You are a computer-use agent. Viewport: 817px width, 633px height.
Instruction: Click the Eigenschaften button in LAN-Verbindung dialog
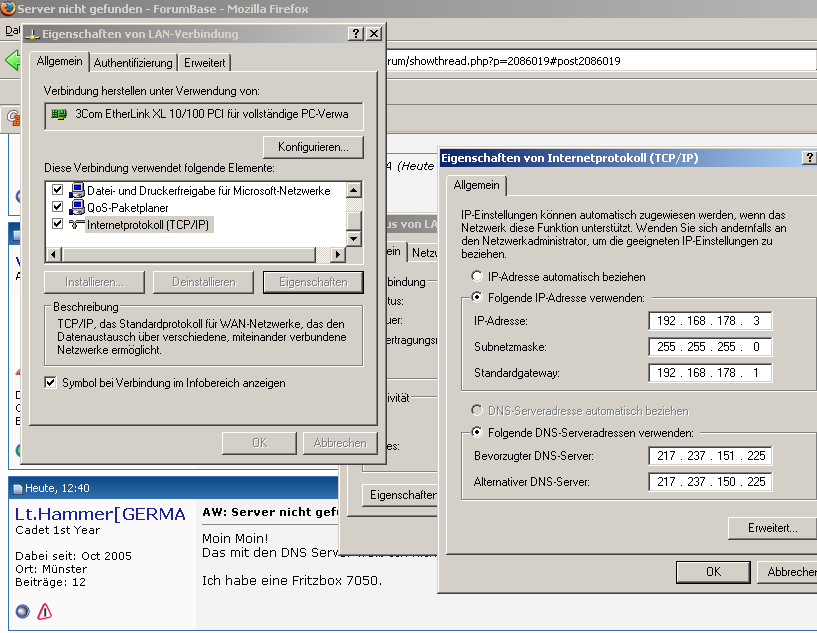tap(313, 282)
